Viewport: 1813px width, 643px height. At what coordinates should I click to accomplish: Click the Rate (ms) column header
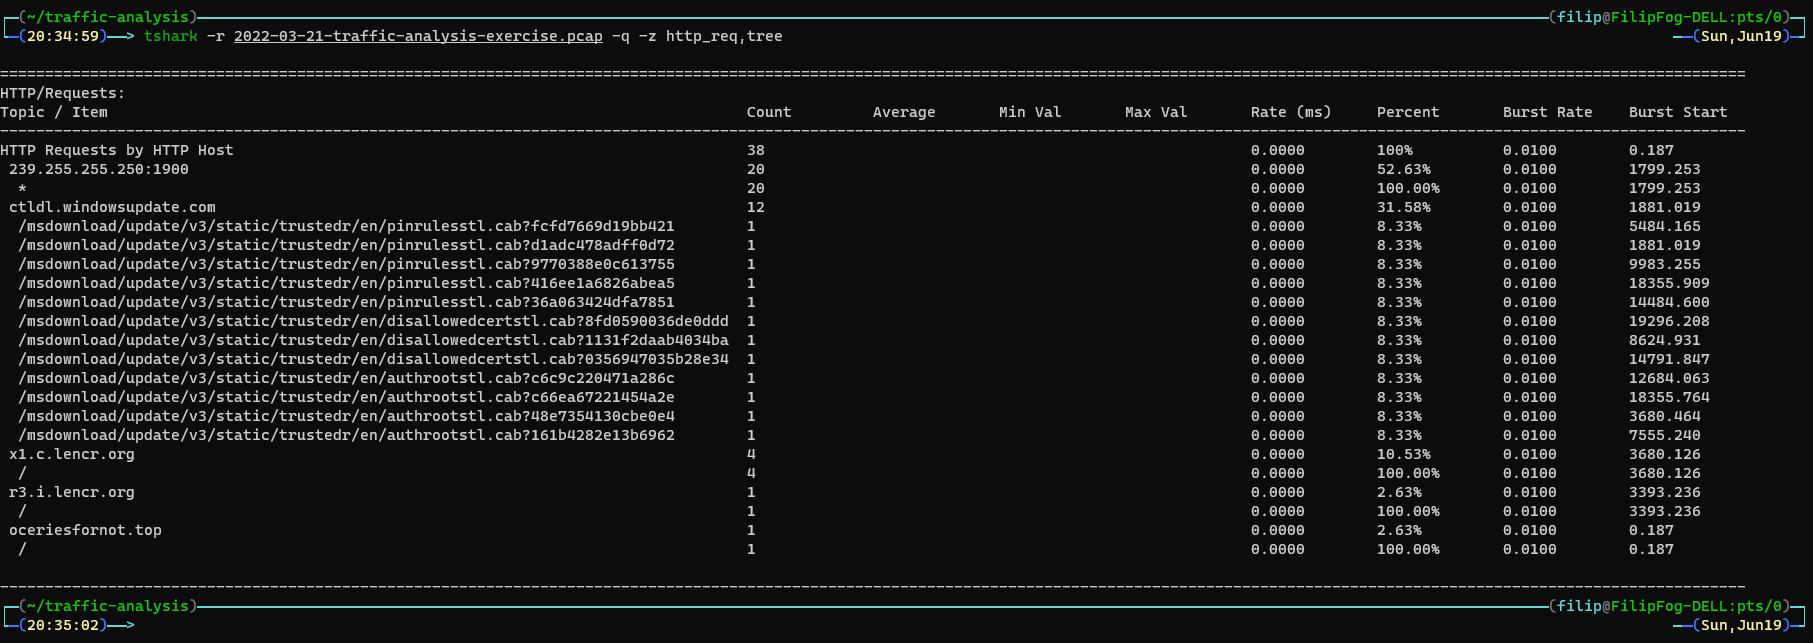click(x=1290, y=112)
